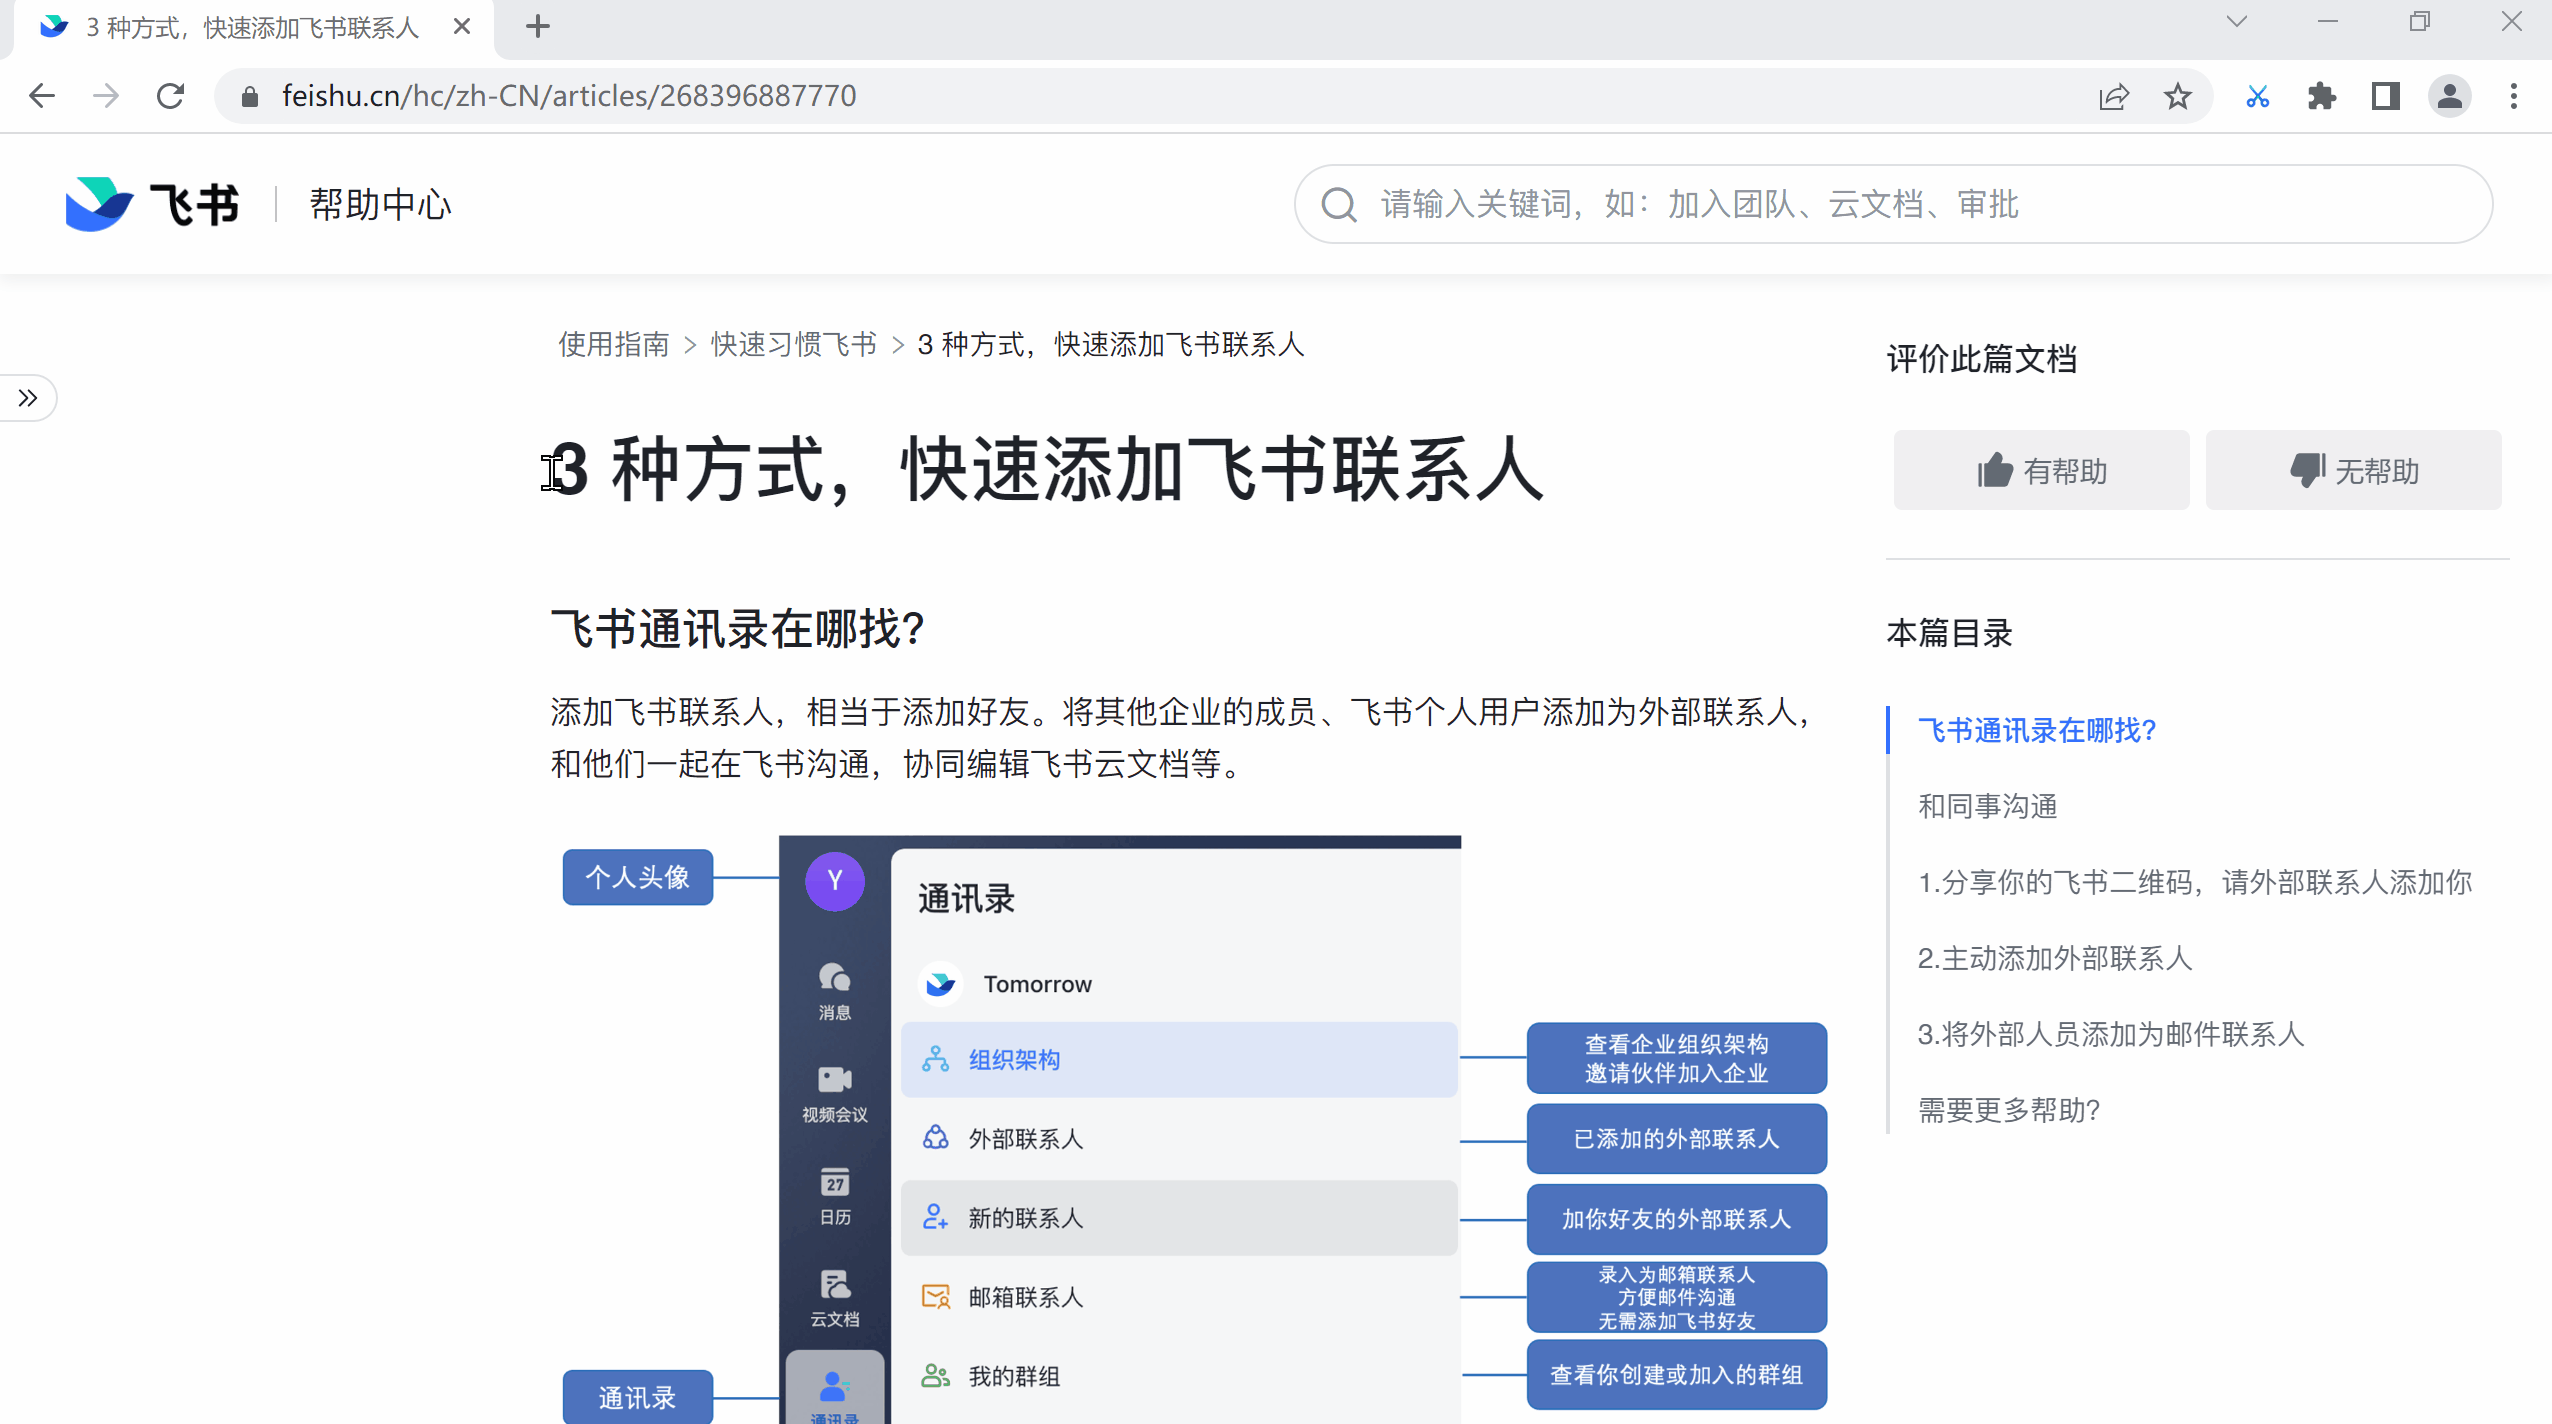Open the tab search chevron
Image resolution: width=2552 pixels, height=1424 pixels.
(2237, 22)
